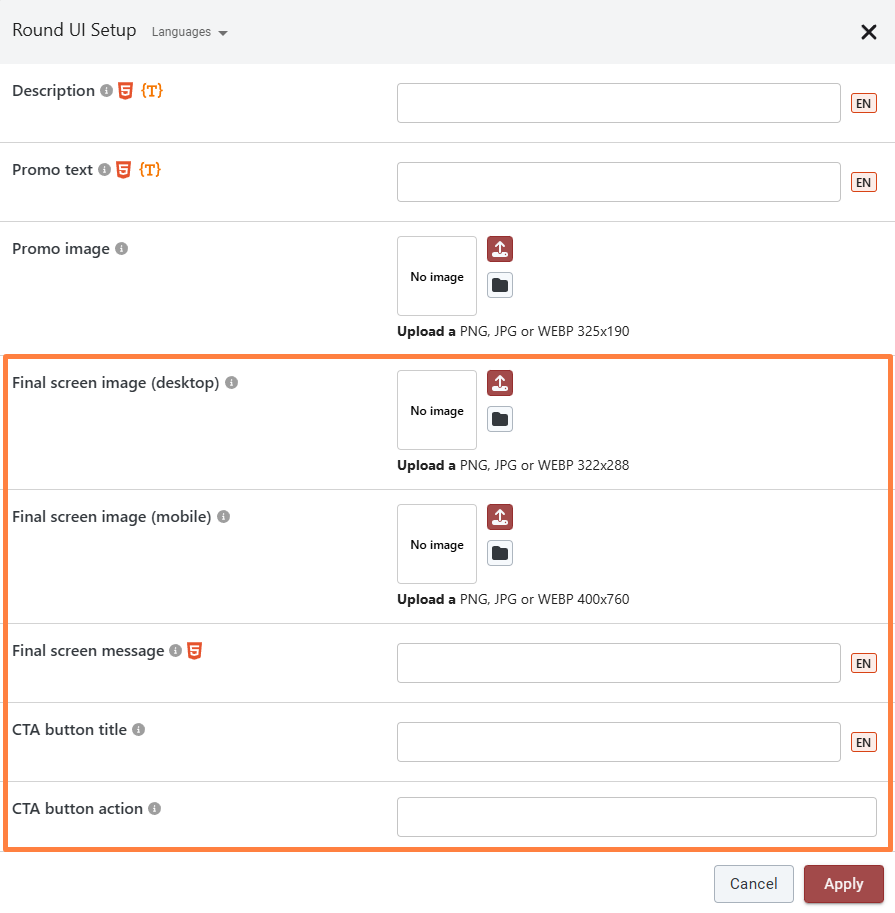Toggle the EN language badge for Description
Viewport: 895px width, 913px height.
(863, 103)
